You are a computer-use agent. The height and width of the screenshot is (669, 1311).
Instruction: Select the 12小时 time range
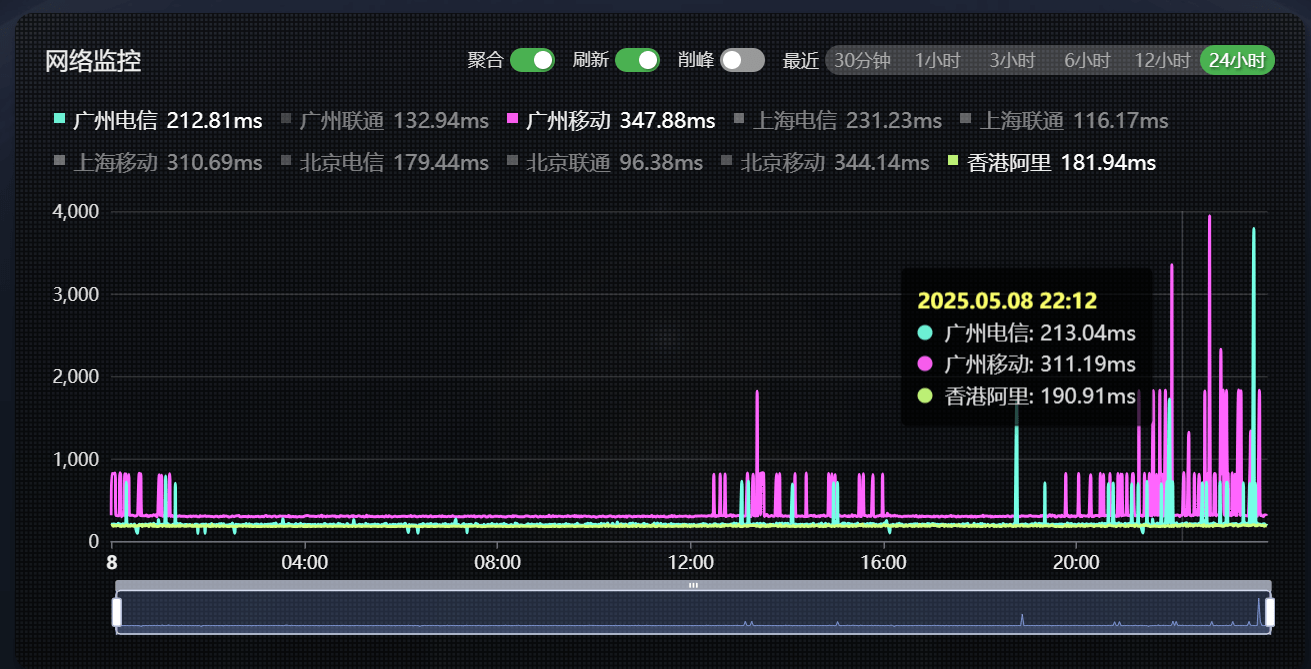point(1162,60)
